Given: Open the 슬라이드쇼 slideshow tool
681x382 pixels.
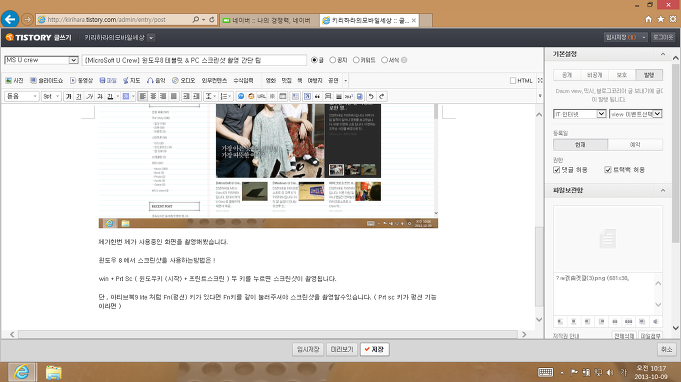Looking at the screenshot, I should (46, 81).
